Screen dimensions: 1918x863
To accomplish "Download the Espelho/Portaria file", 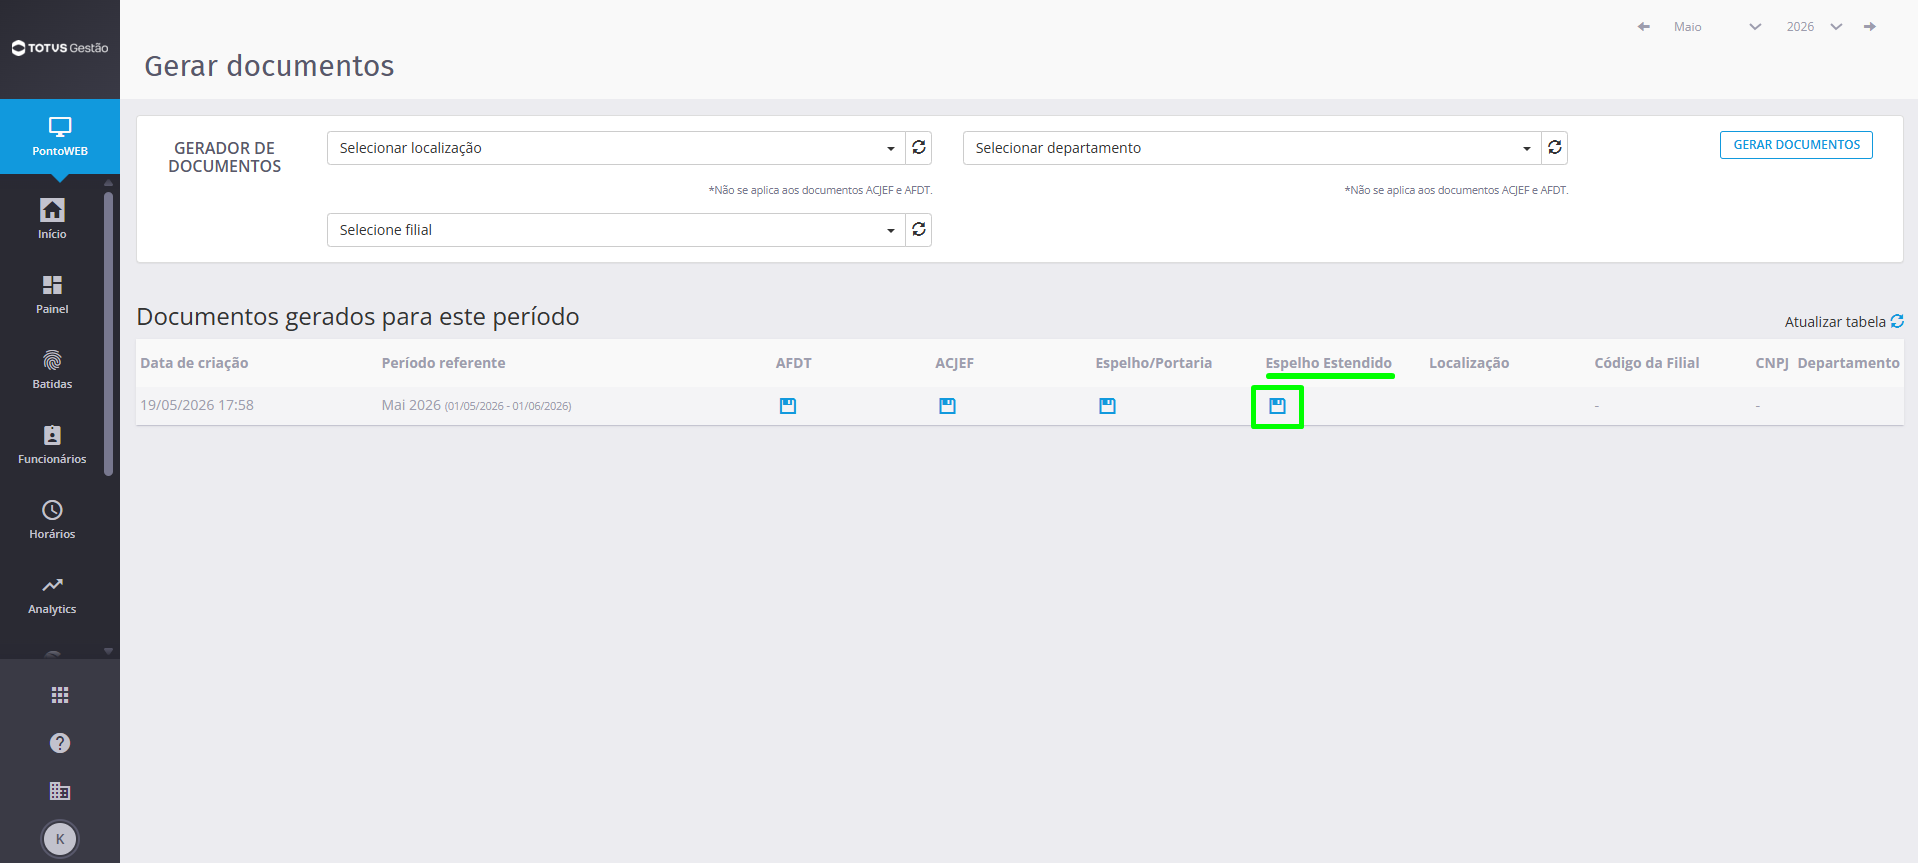I will click(1107, 406).
